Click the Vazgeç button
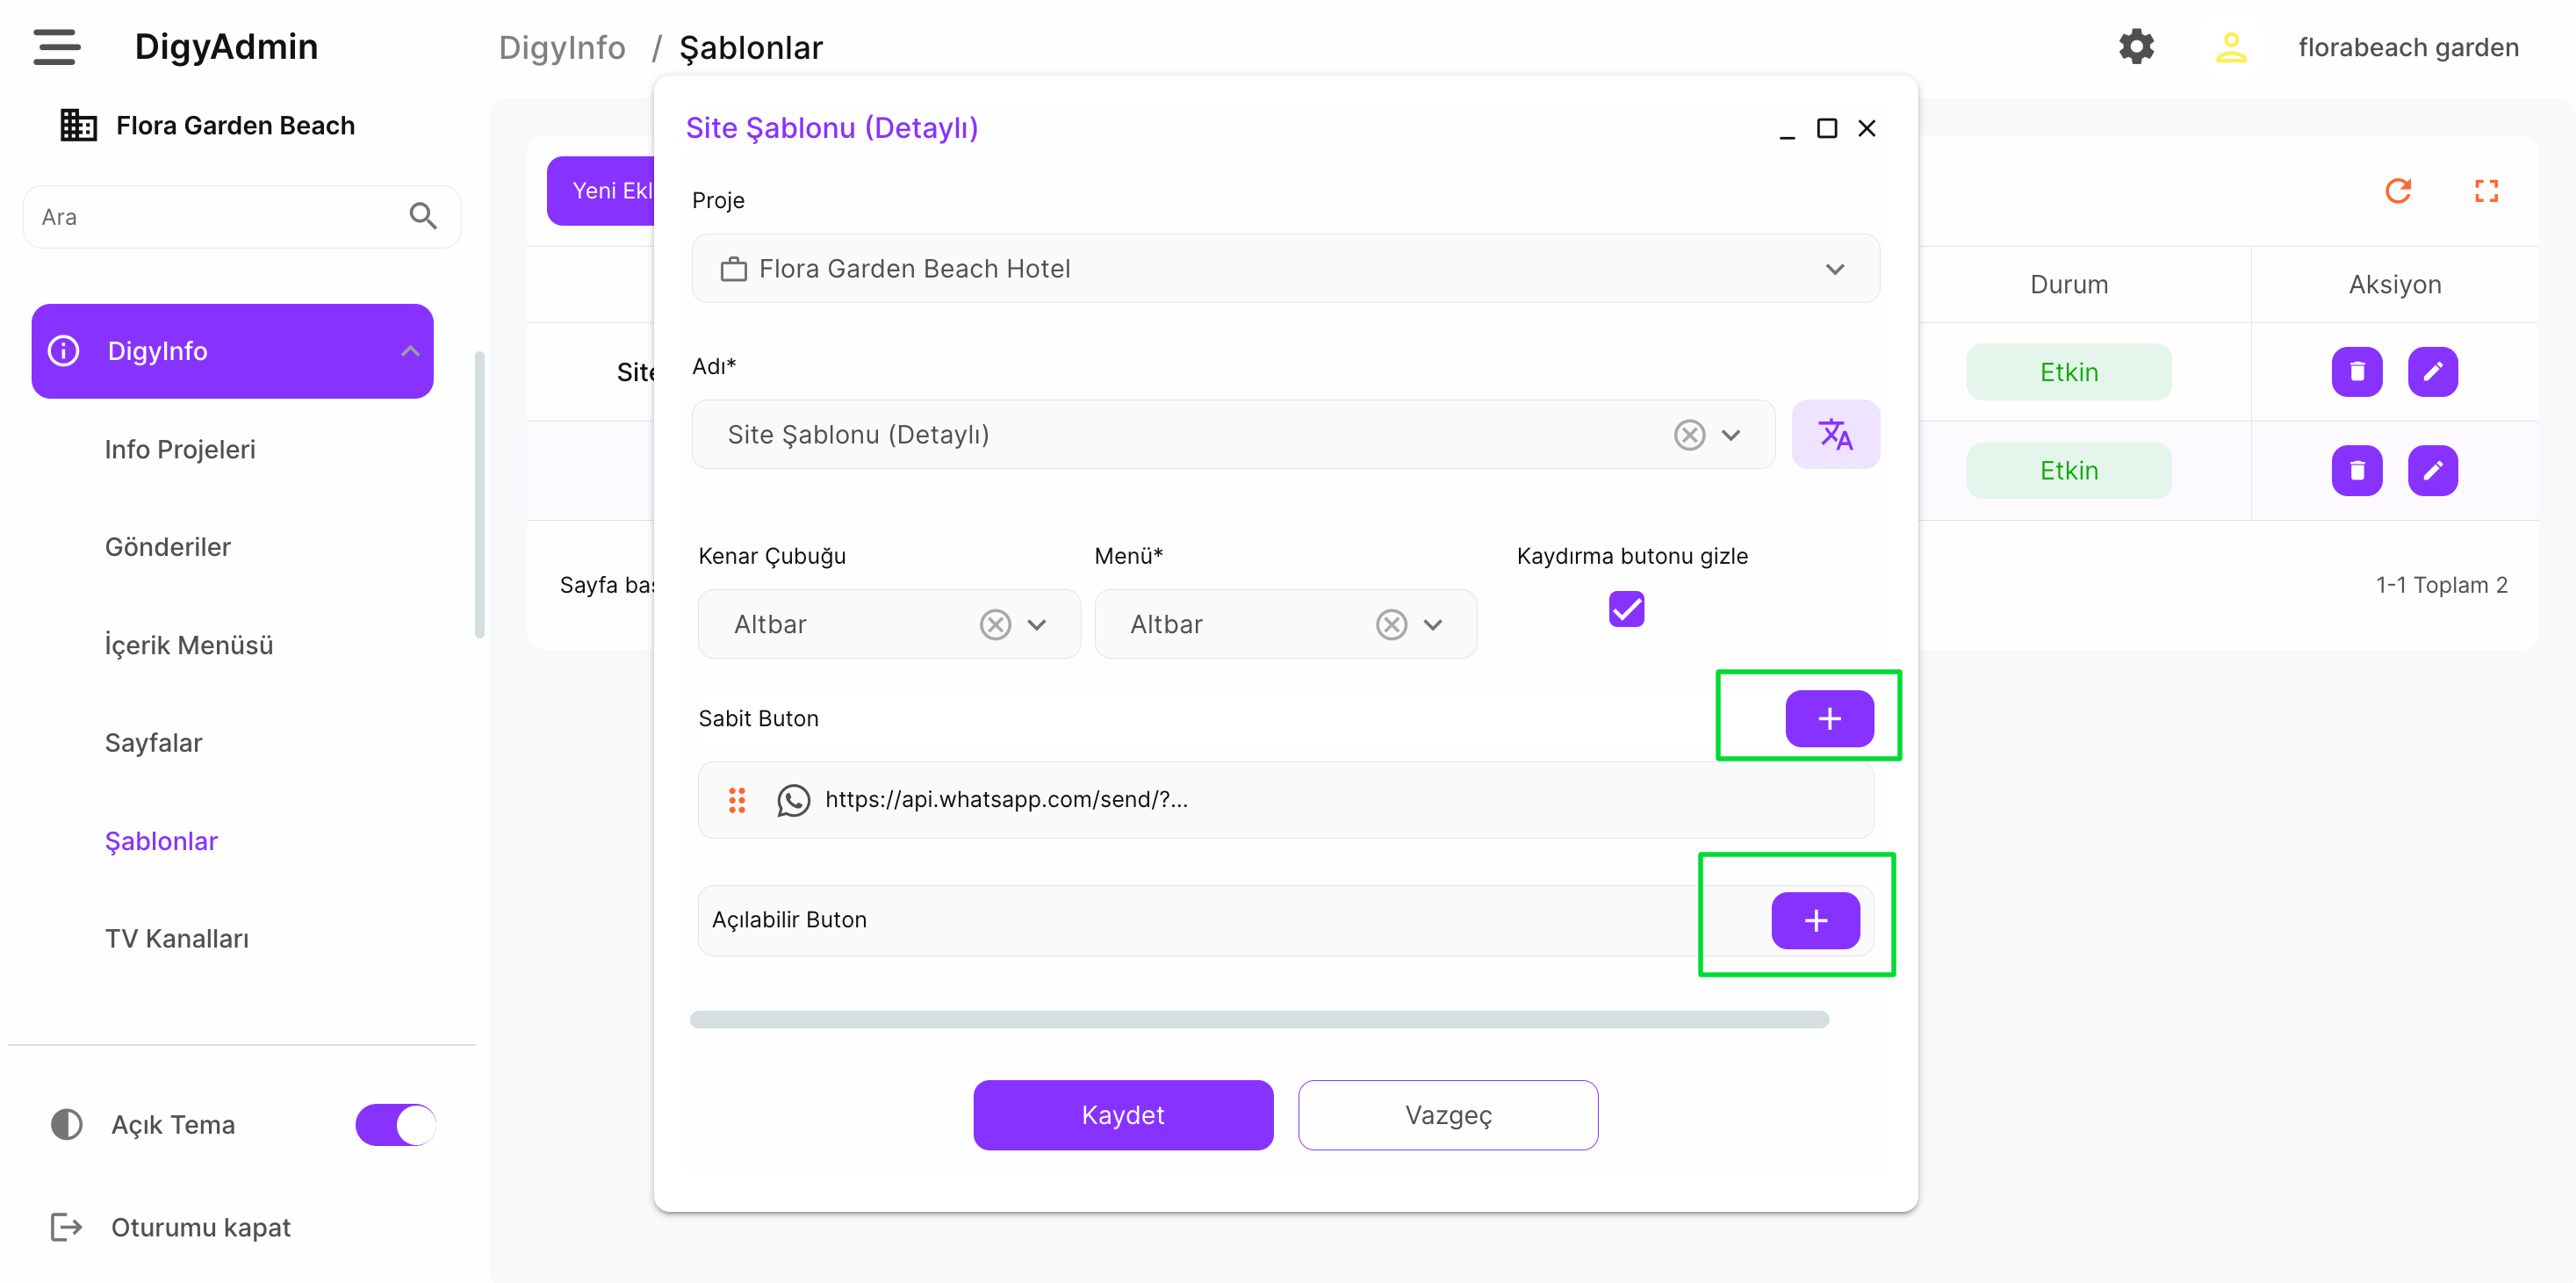Image resolution: width=2576 pixels, height=1283 pixels. pos(1447,1115)
